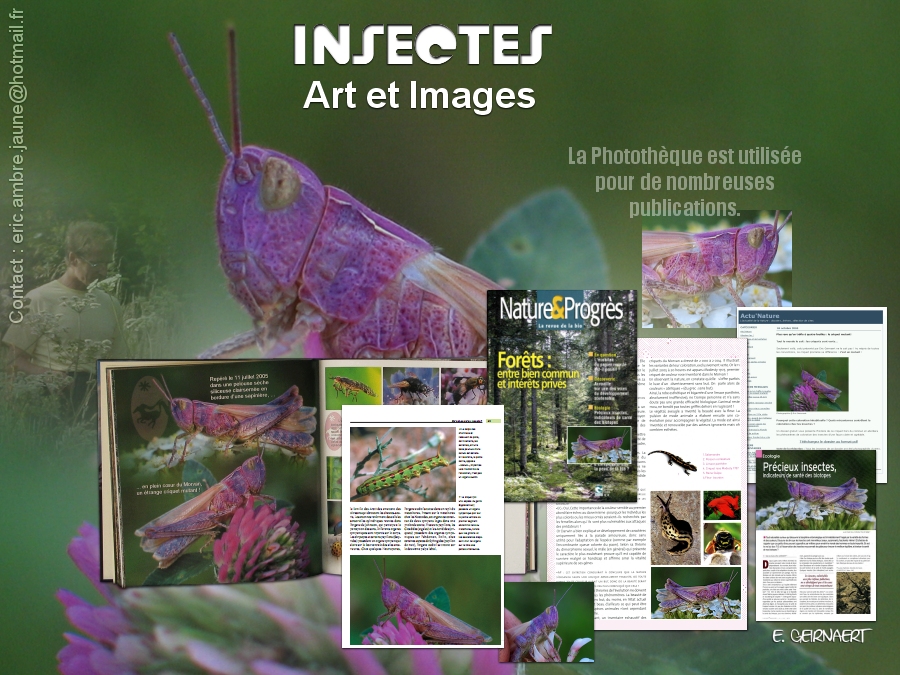Click the "INSECTES" title logo
Image resolution: width=900 pixels, height=675 pixels.
click(x=422, y=44)
